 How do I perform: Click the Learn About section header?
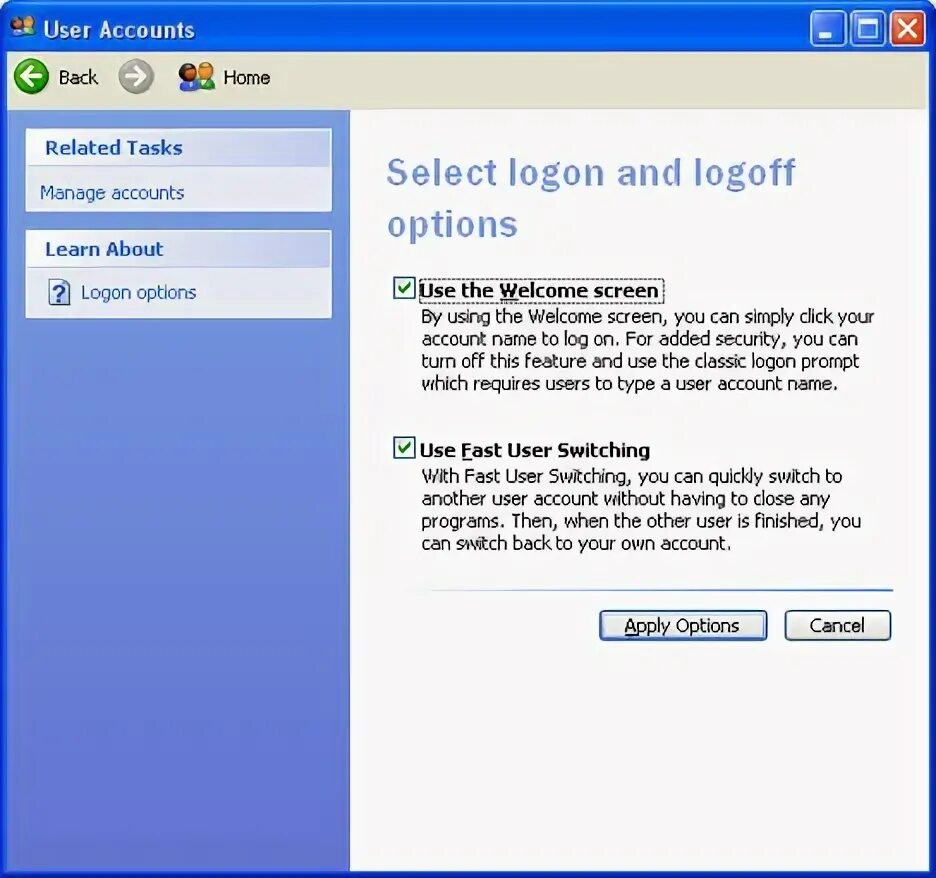tap(103, 249)
